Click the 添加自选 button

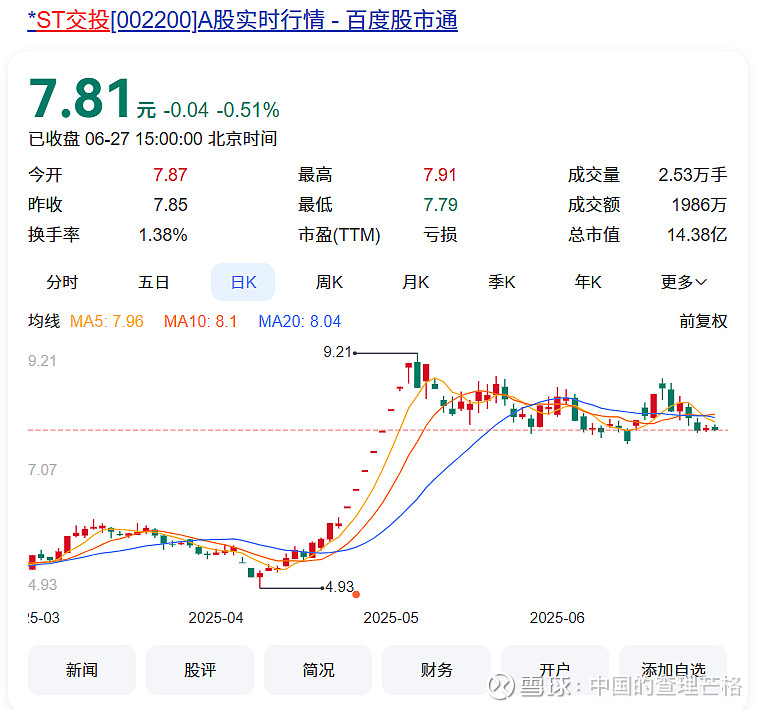click(x=673, y=669)
